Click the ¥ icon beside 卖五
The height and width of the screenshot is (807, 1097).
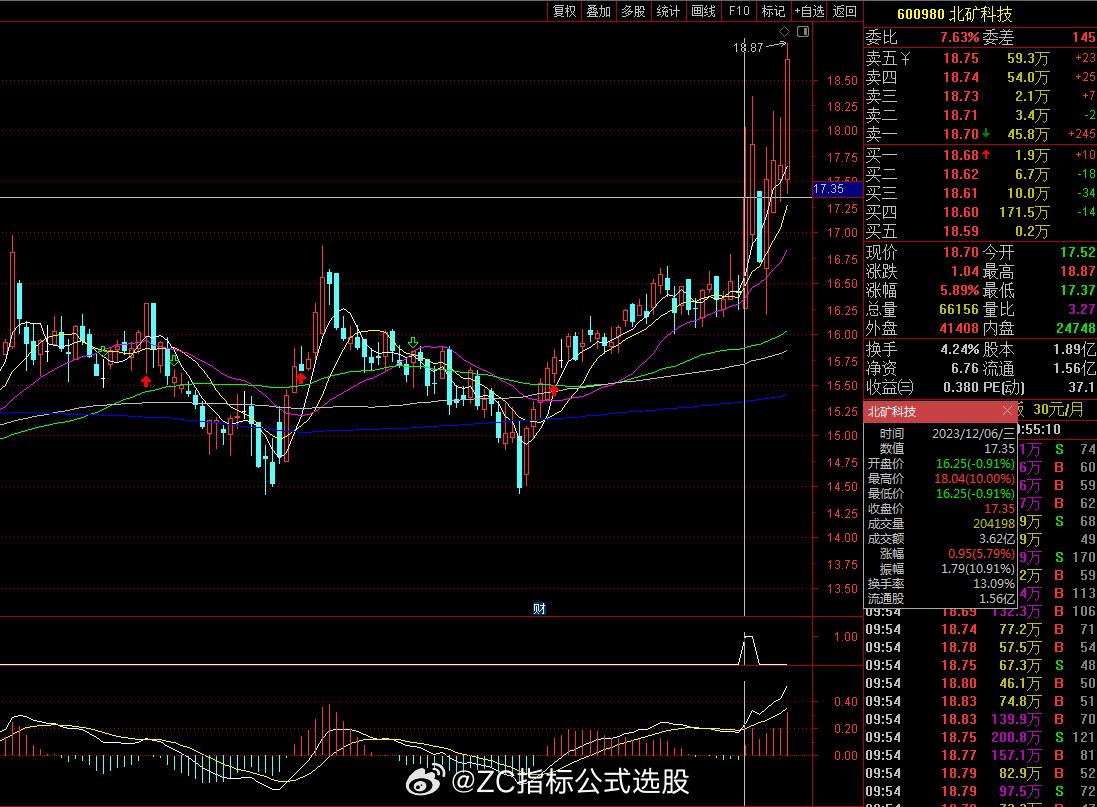905,59
